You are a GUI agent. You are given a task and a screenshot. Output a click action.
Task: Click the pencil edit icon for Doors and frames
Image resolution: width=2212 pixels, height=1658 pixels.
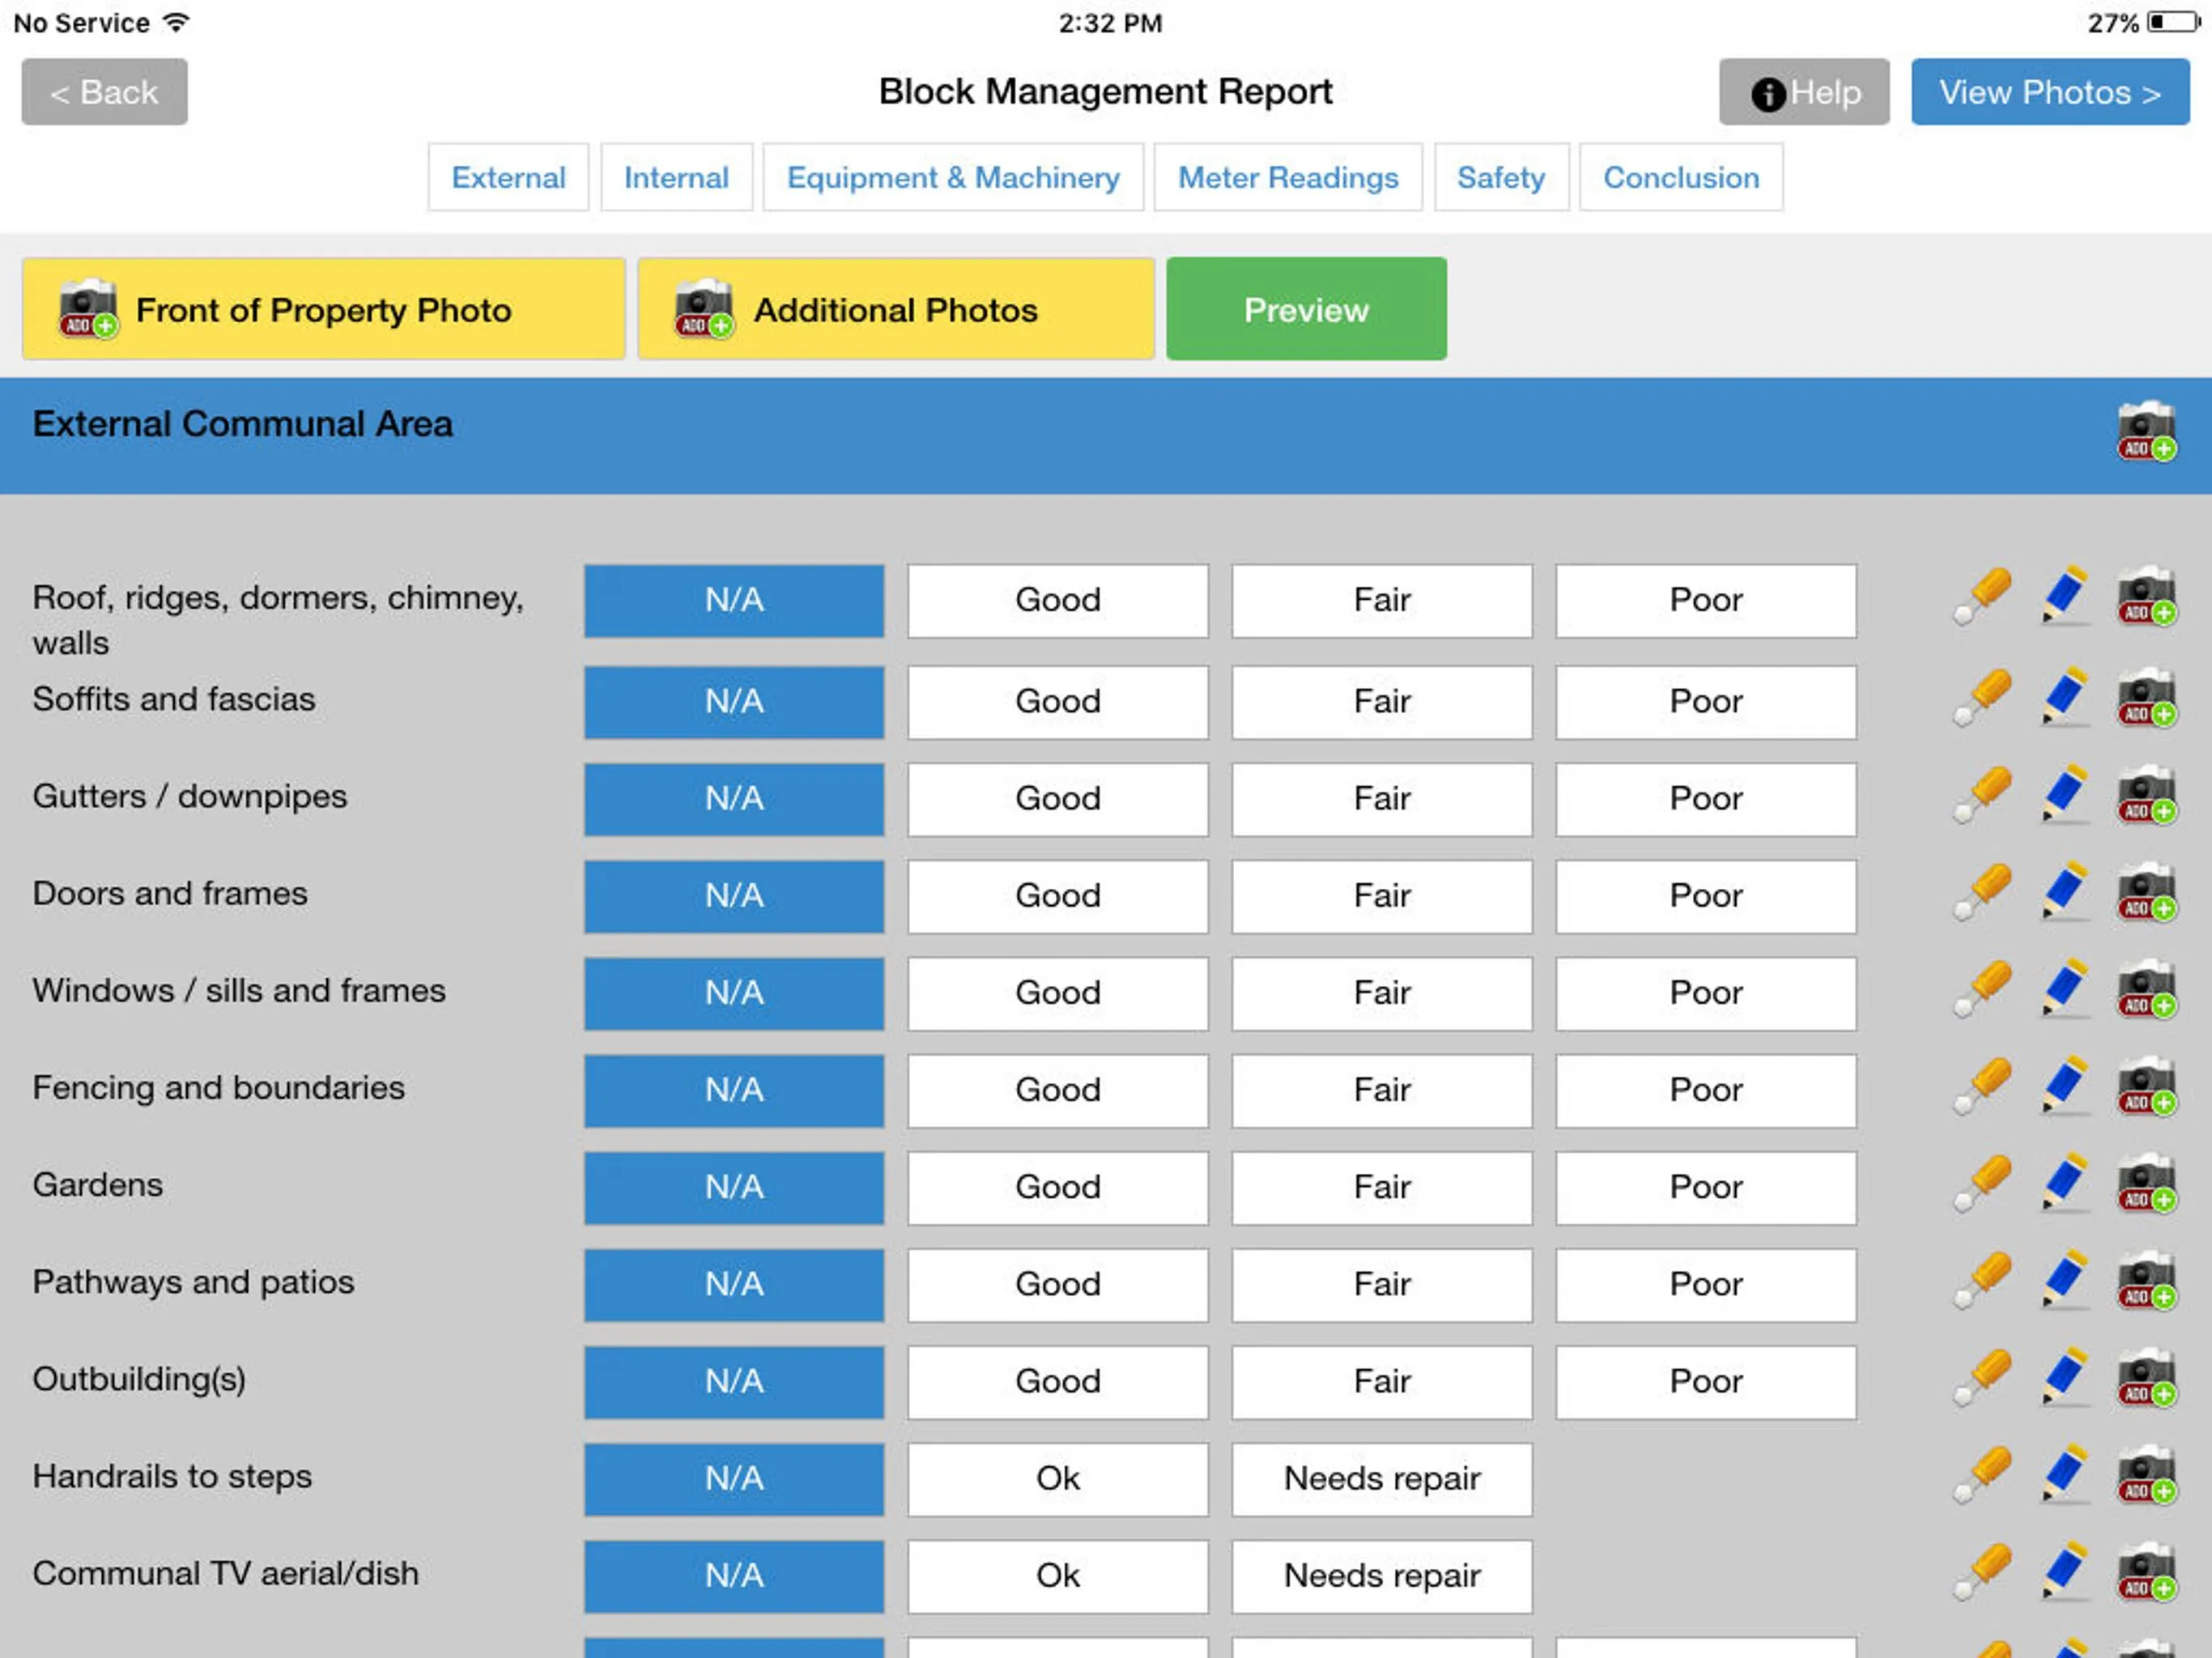(2064, 894)
